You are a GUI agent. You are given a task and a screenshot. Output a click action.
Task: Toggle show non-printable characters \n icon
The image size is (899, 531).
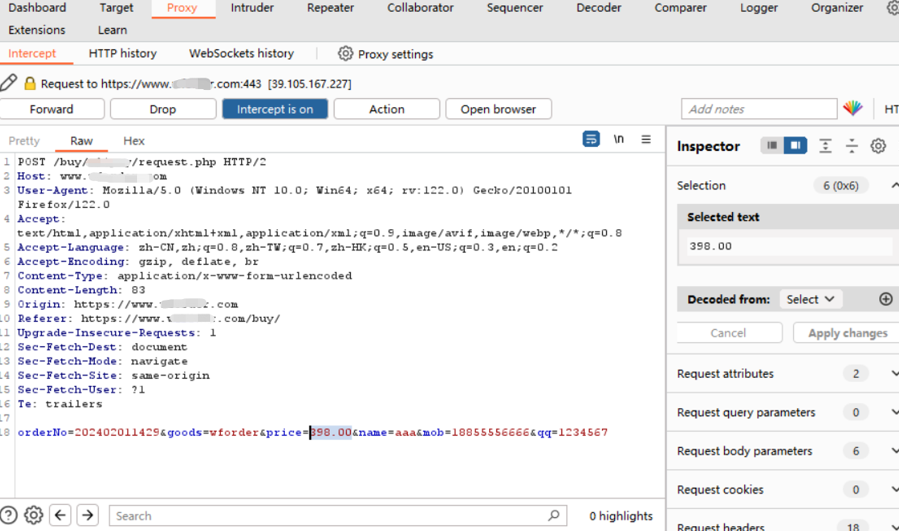[x=619, y=139]
